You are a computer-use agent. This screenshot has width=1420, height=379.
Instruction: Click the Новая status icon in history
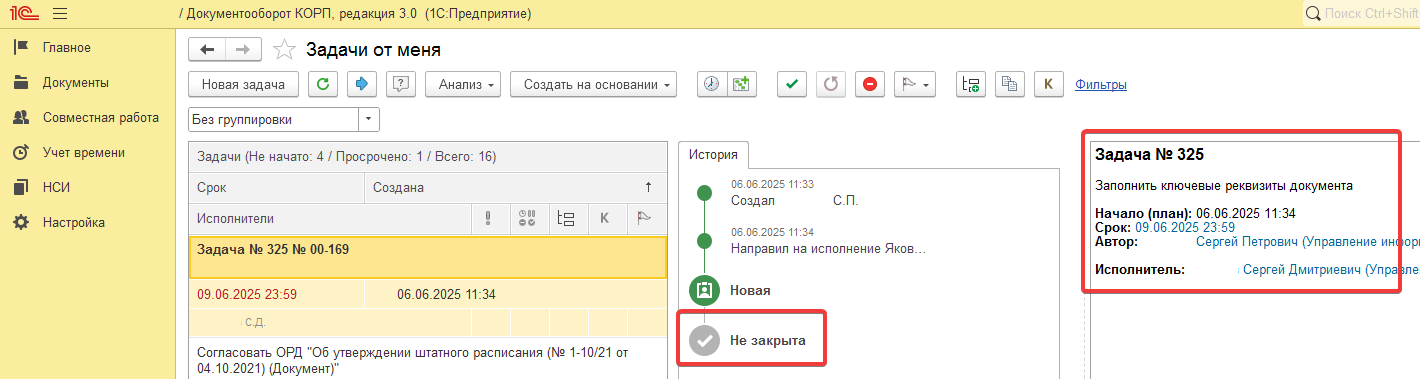[x=704, y=291]
